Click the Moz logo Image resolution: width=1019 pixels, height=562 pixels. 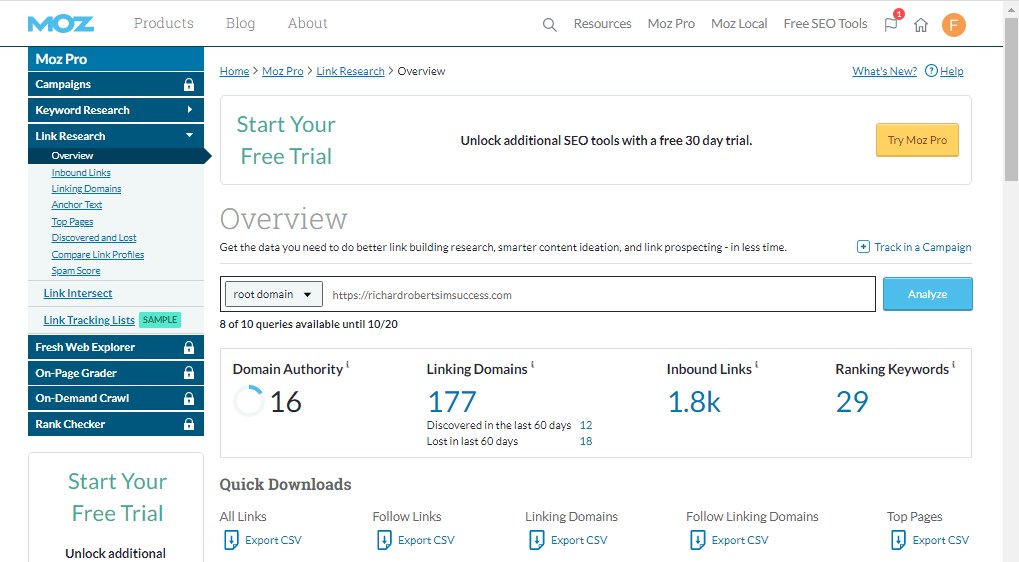[x=61, y=23]
